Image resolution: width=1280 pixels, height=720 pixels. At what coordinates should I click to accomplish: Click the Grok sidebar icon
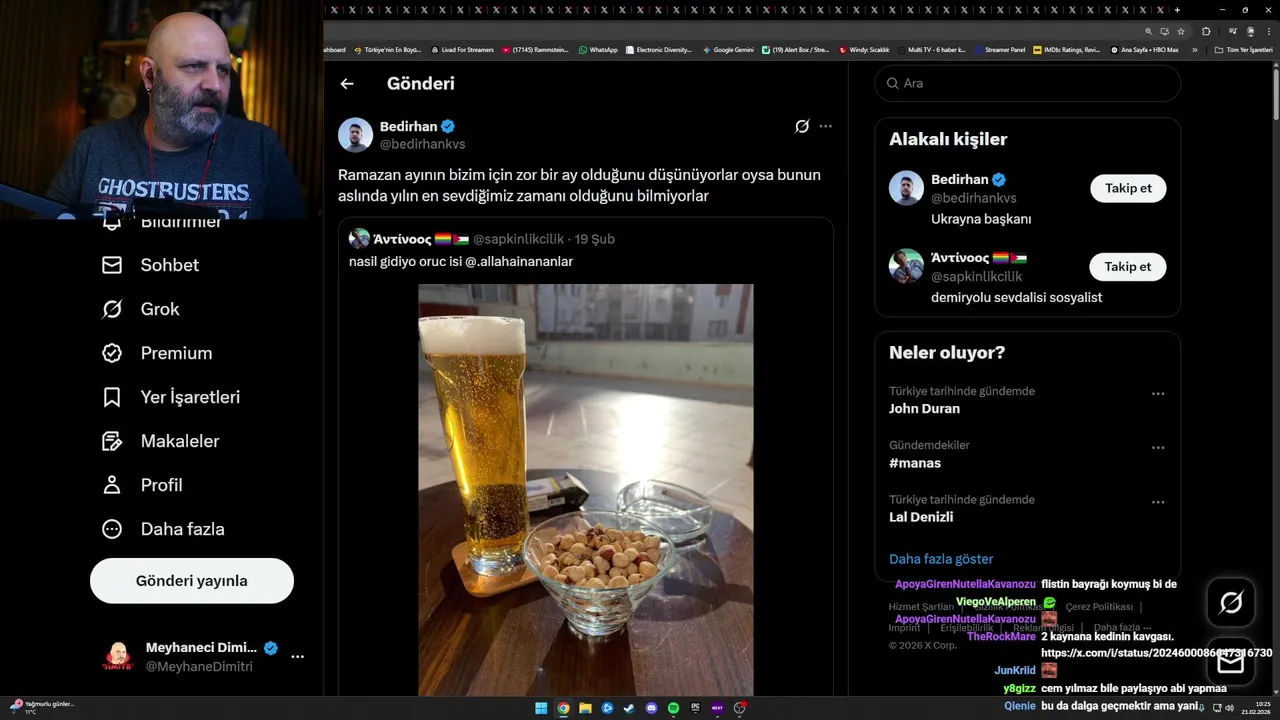point(112,309)
